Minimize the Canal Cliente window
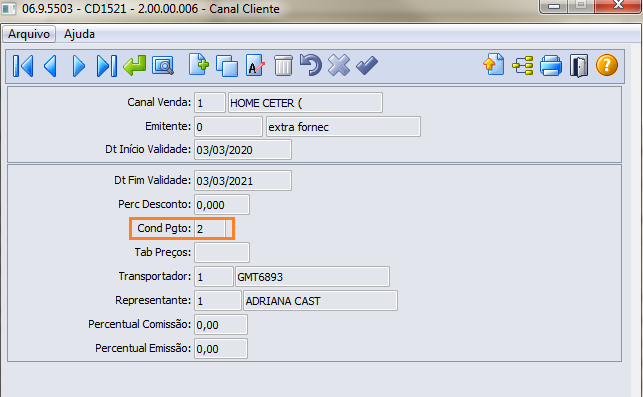 [x=554, y=6]
